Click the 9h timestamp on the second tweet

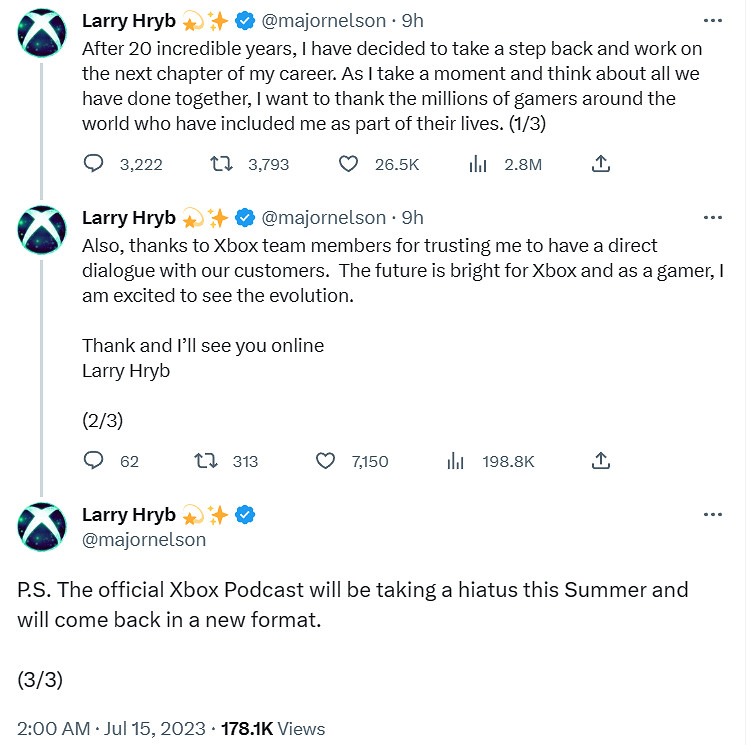412,217
